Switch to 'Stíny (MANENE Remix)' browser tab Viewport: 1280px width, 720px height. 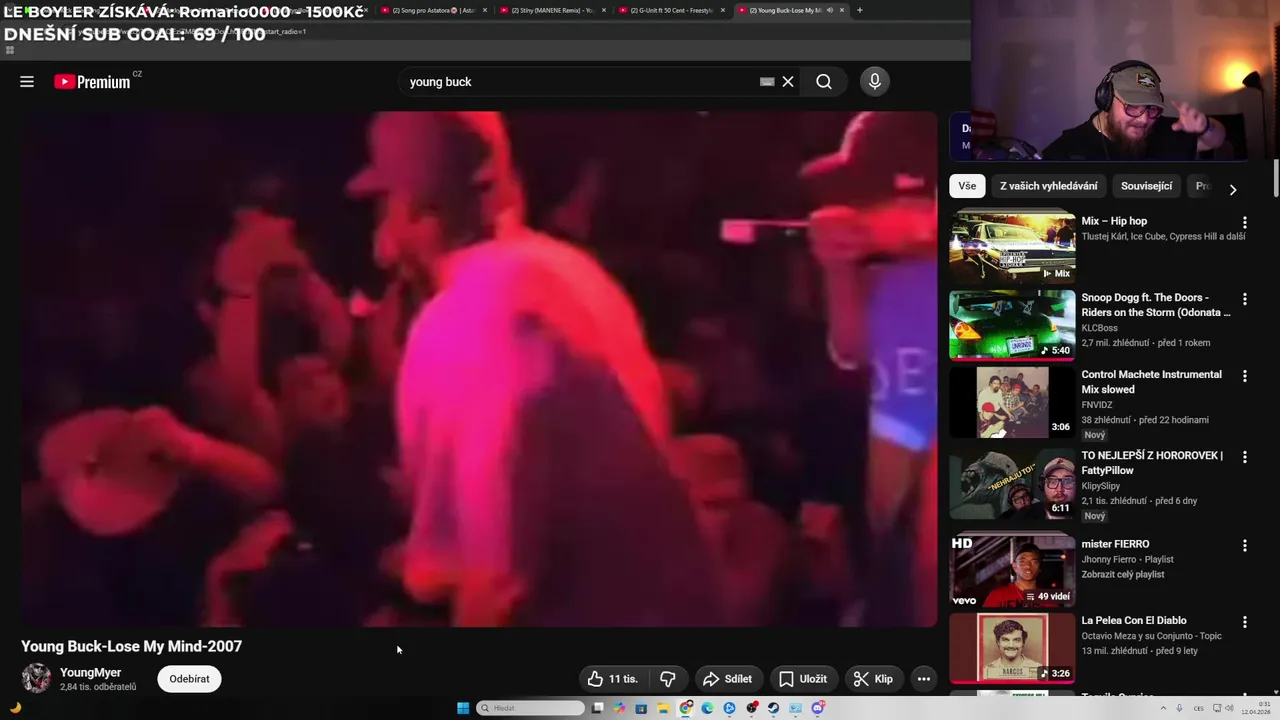[554, 10]
